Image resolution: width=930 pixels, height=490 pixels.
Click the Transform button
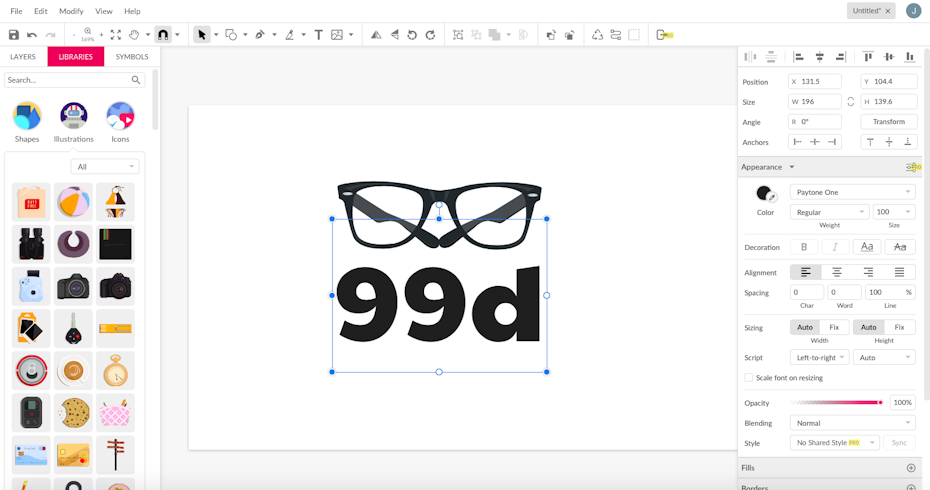click(x=888, y=122)
